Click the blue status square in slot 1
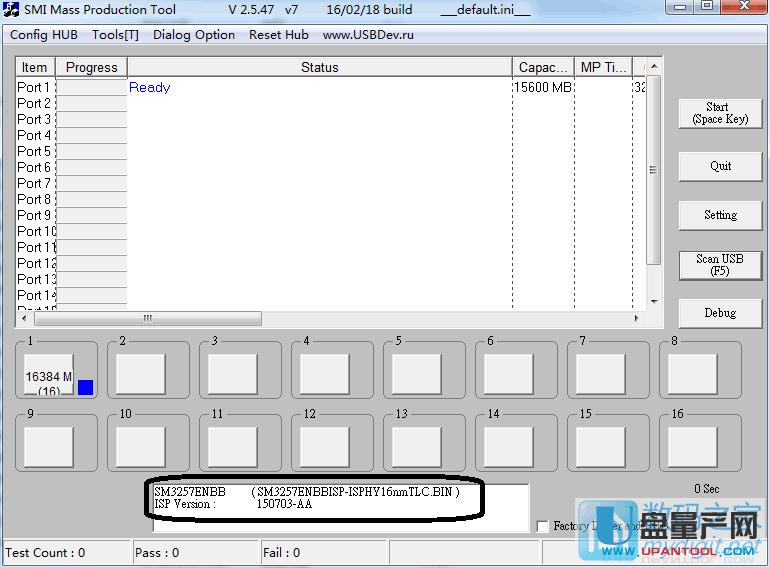Viewport: 770px width, 568px height. click(x=85, y=387)
